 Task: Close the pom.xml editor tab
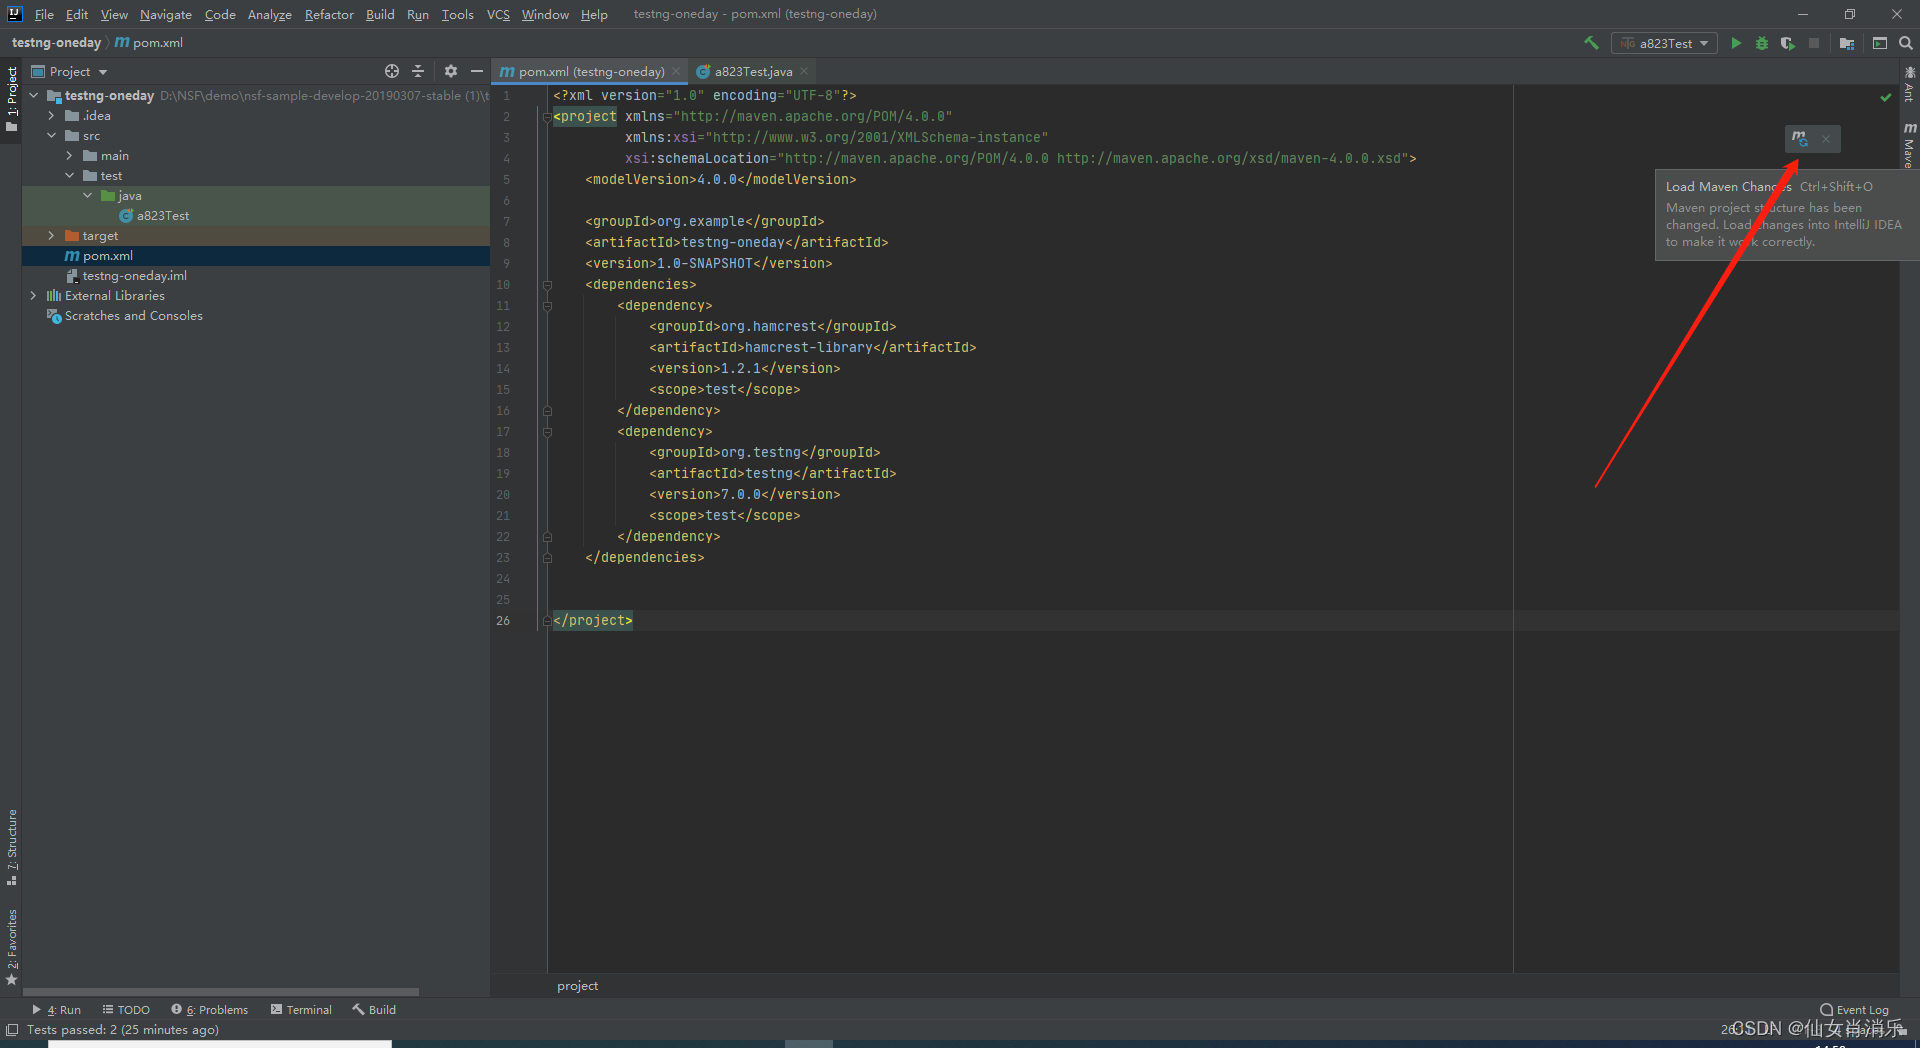676,71
